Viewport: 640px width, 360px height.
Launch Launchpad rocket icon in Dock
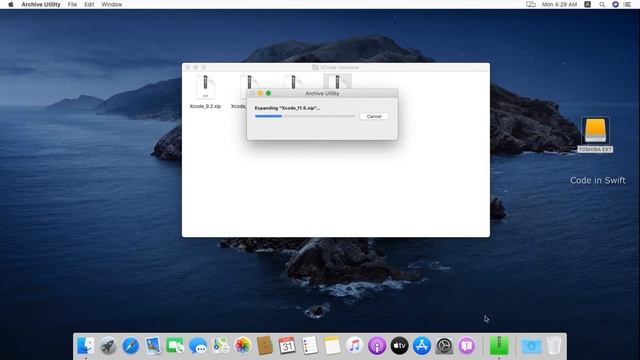(x=108, y=346)
